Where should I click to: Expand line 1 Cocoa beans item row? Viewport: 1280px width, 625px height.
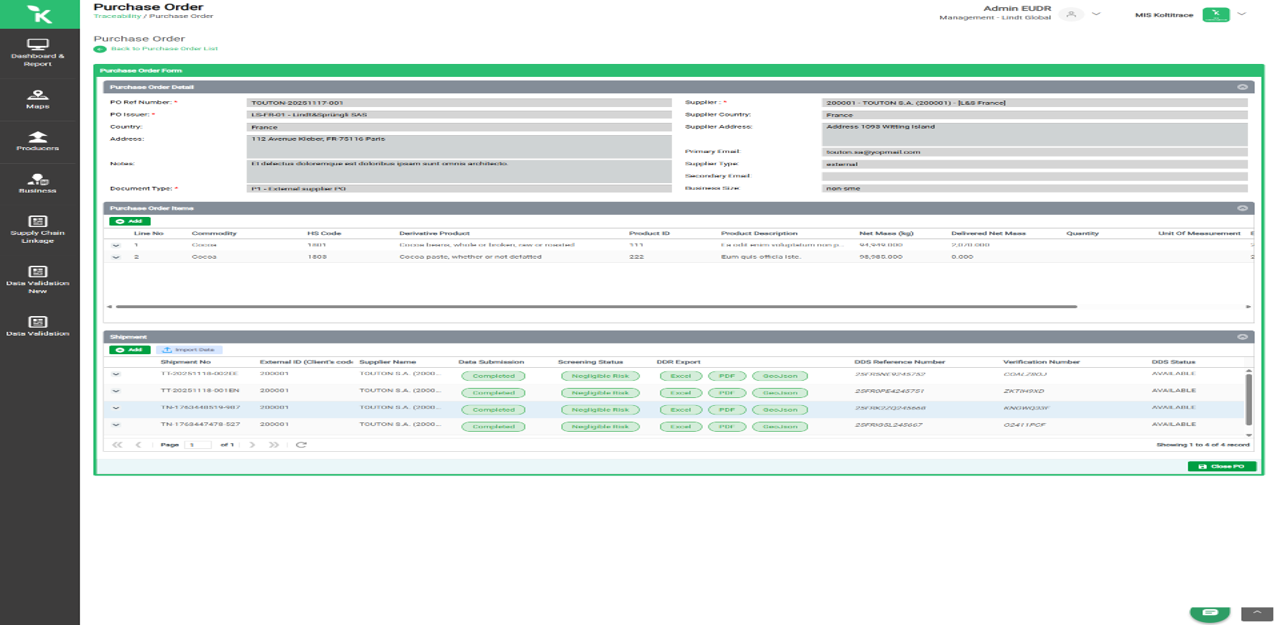[x=116, y=244]
